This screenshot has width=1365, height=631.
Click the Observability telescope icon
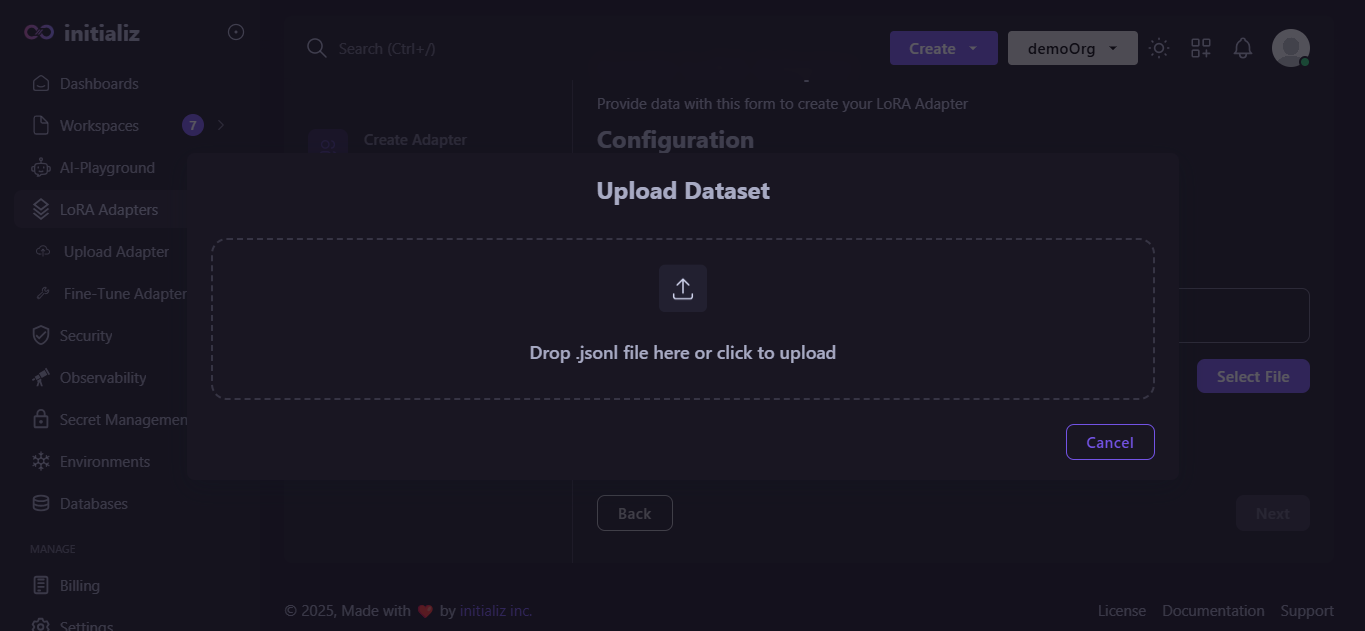click(x=41, y=378)
